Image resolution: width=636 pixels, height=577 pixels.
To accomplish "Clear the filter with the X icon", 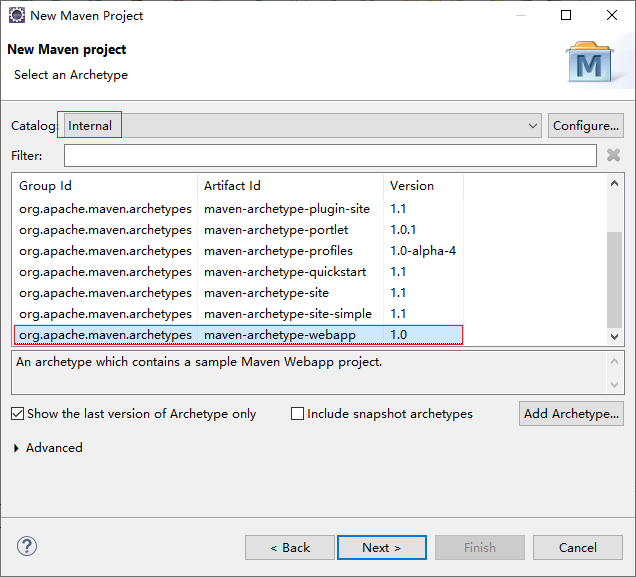I will coord(613,155).
